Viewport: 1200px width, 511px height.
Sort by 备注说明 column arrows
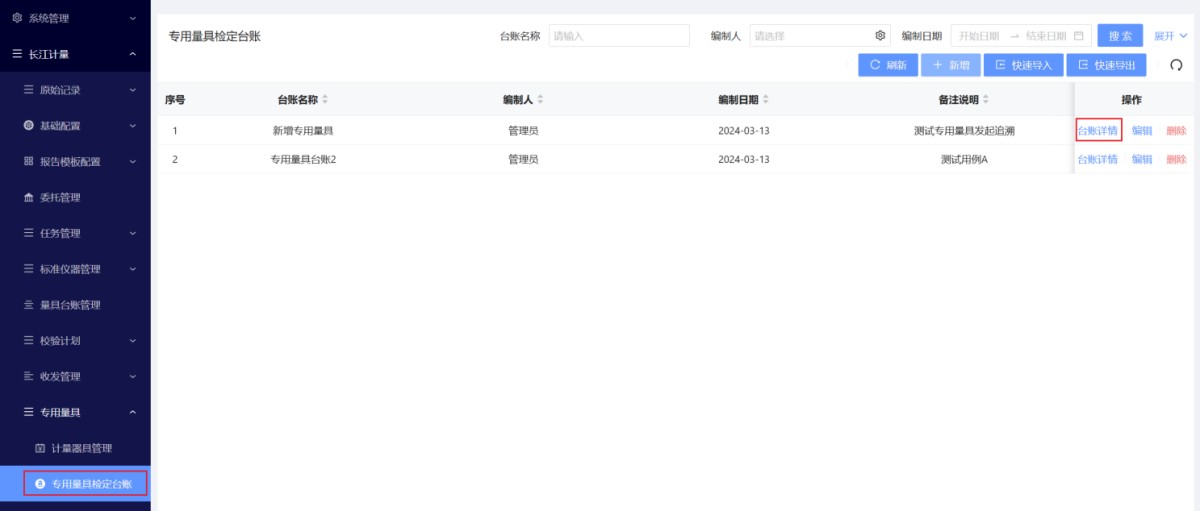[986, 100]
